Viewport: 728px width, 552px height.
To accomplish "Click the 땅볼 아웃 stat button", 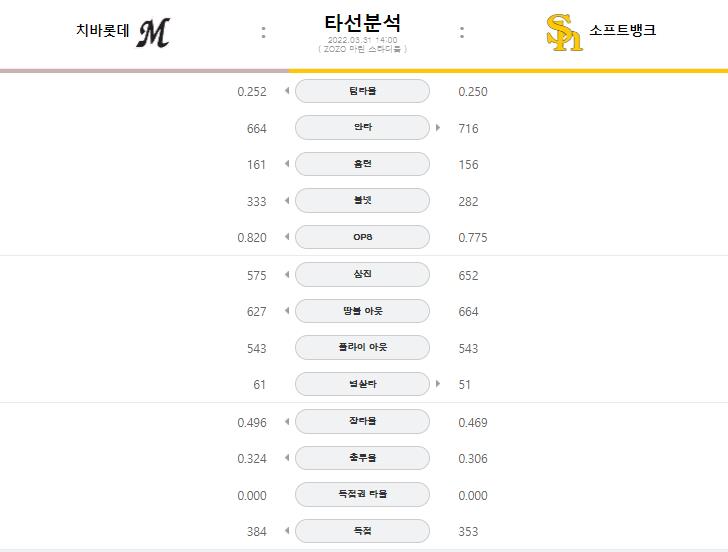I will (x=362, y=311).
